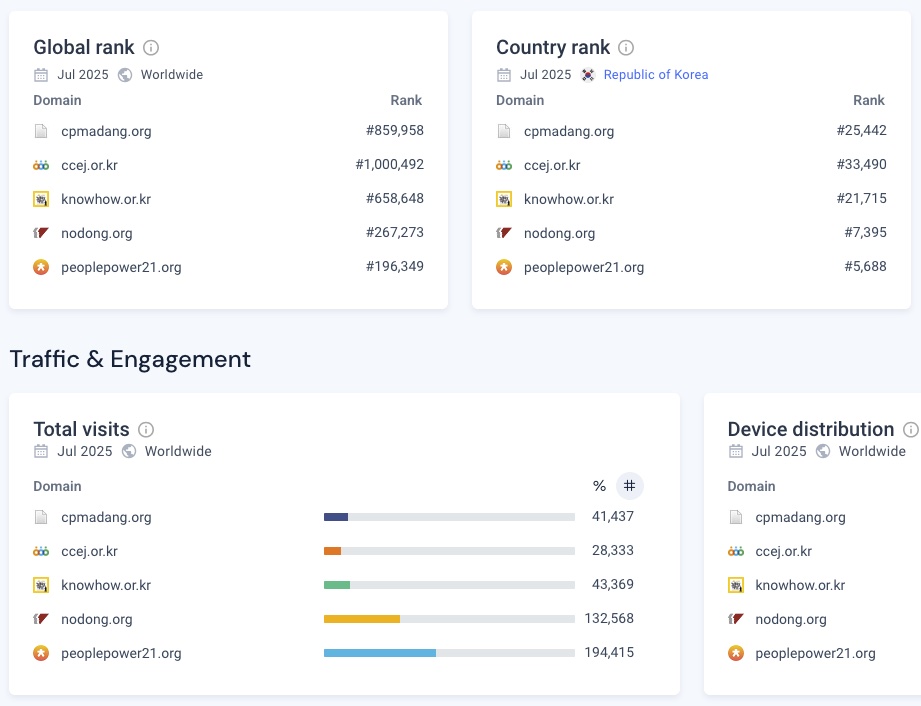
Task: Click the calendar icon under Global rank
Action: click(x=41, y=75)
